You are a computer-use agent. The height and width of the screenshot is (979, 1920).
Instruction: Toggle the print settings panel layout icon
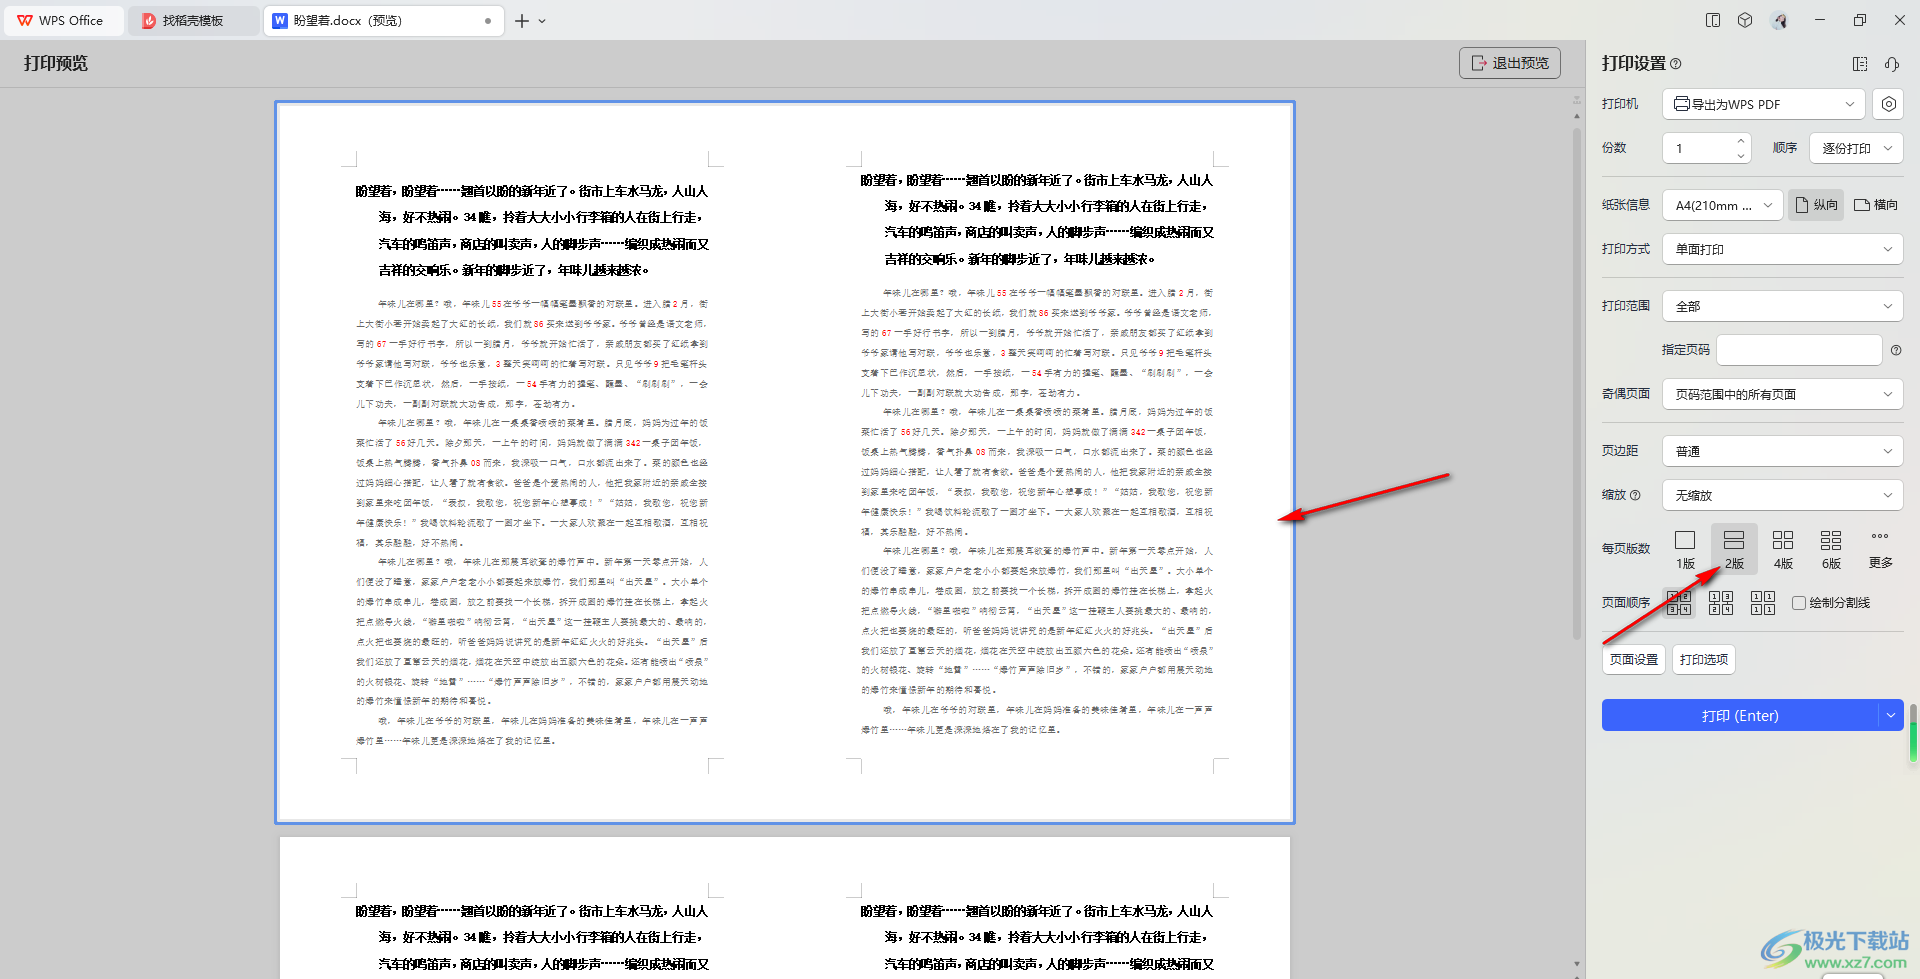click(x=1860, y=64)
